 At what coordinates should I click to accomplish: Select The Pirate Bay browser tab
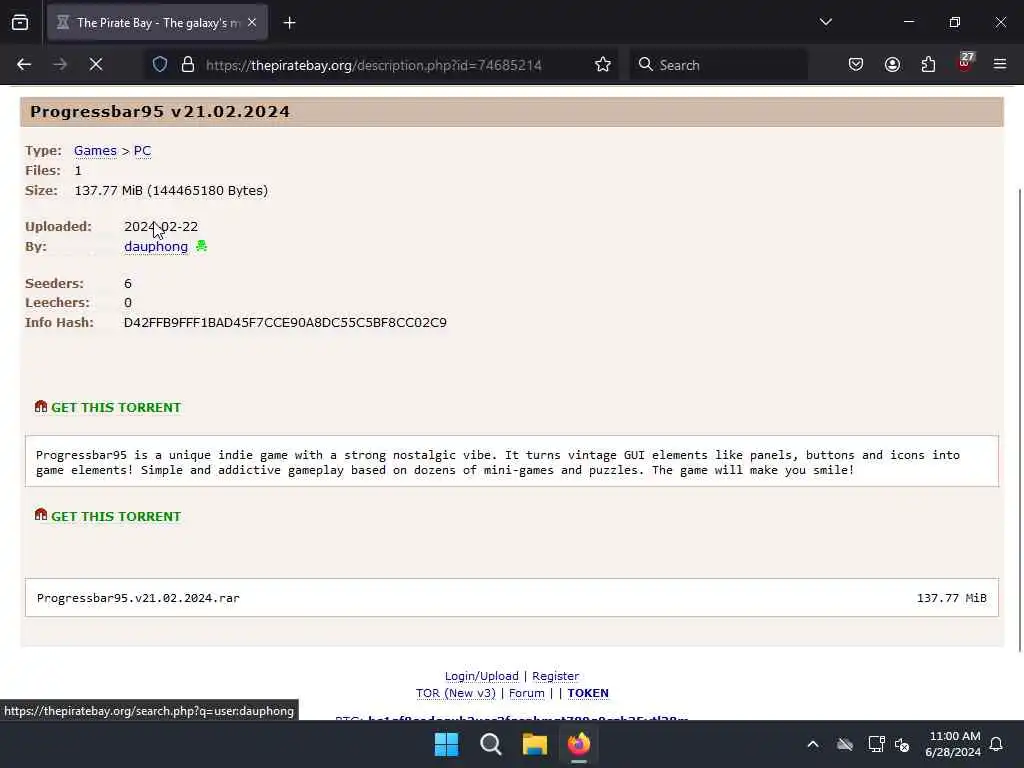[x=157, y=23]
